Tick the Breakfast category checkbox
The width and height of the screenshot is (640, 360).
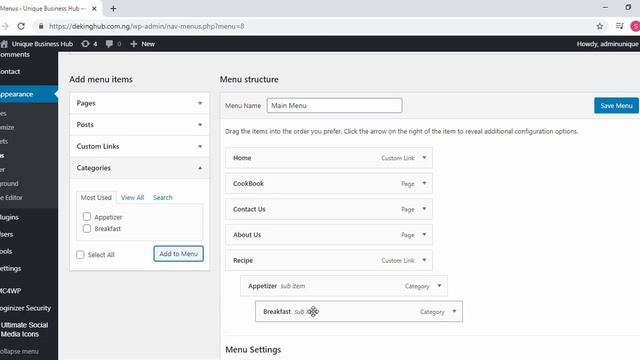pos(87,229)
